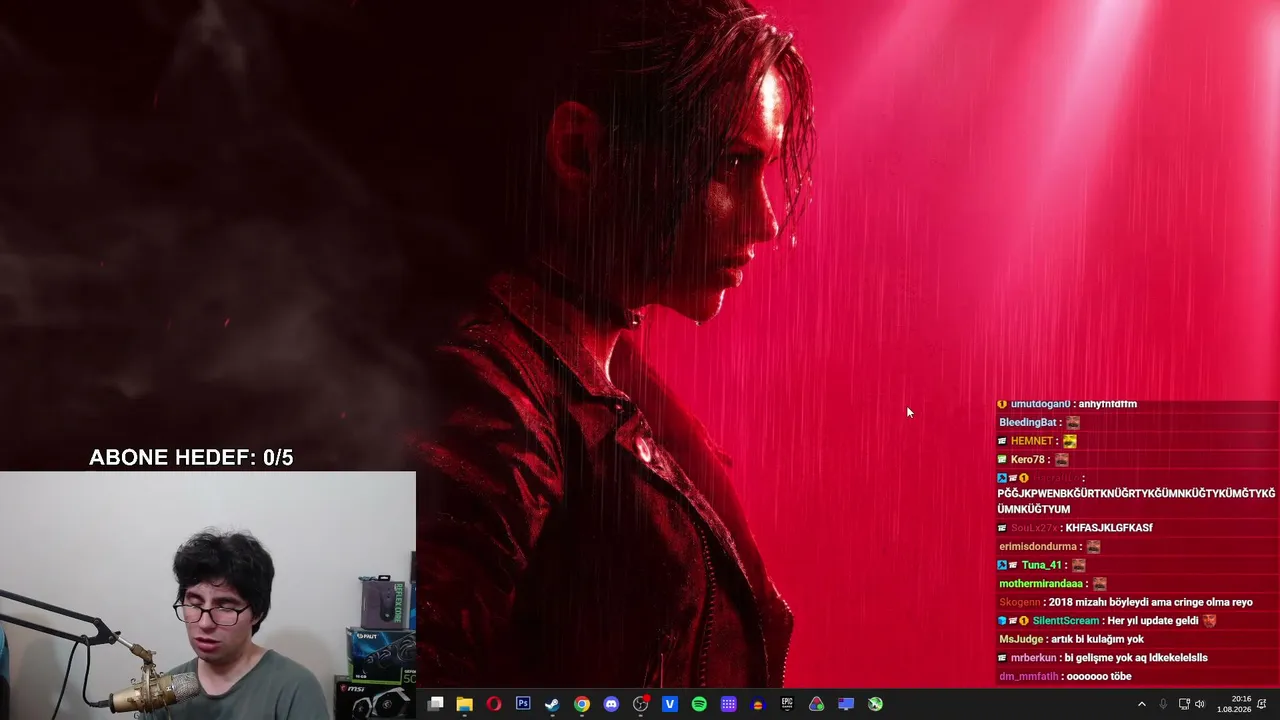
Task: Open Photoshop from the taskbar
Action: pos(523,704)
